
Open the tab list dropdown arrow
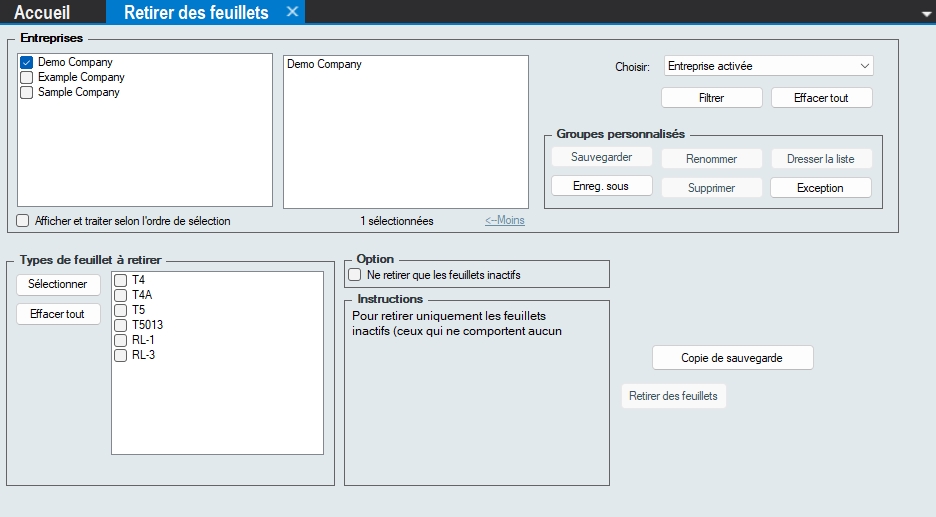coord(925,13)
